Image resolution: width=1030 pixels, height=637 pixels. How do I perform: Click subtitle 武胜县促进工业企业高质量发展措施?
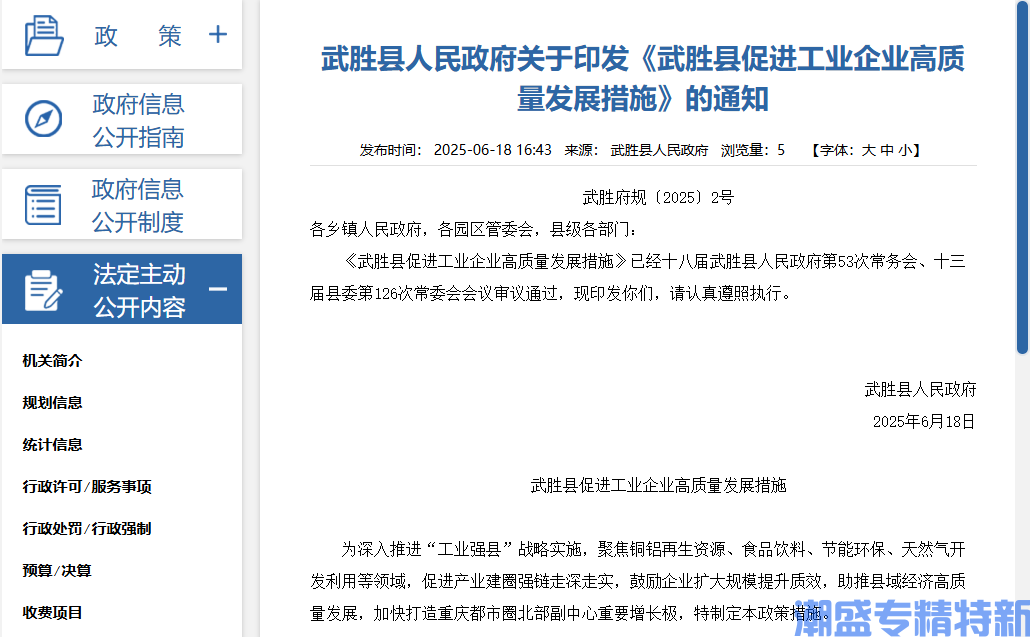coord(658,485)
